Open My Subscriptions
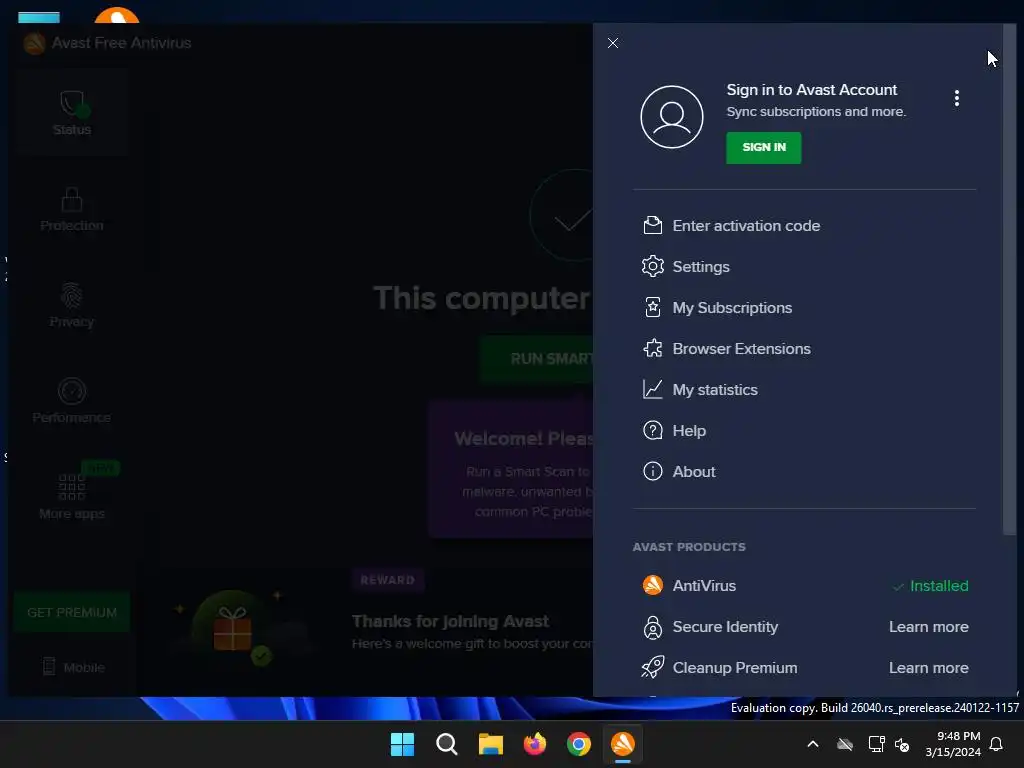Screen dimensions: 1024x768 [732, 308]
